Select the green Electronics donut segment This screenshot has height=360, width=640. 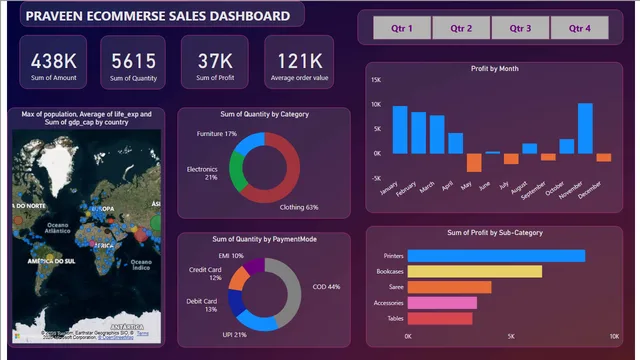click(237, 171)
